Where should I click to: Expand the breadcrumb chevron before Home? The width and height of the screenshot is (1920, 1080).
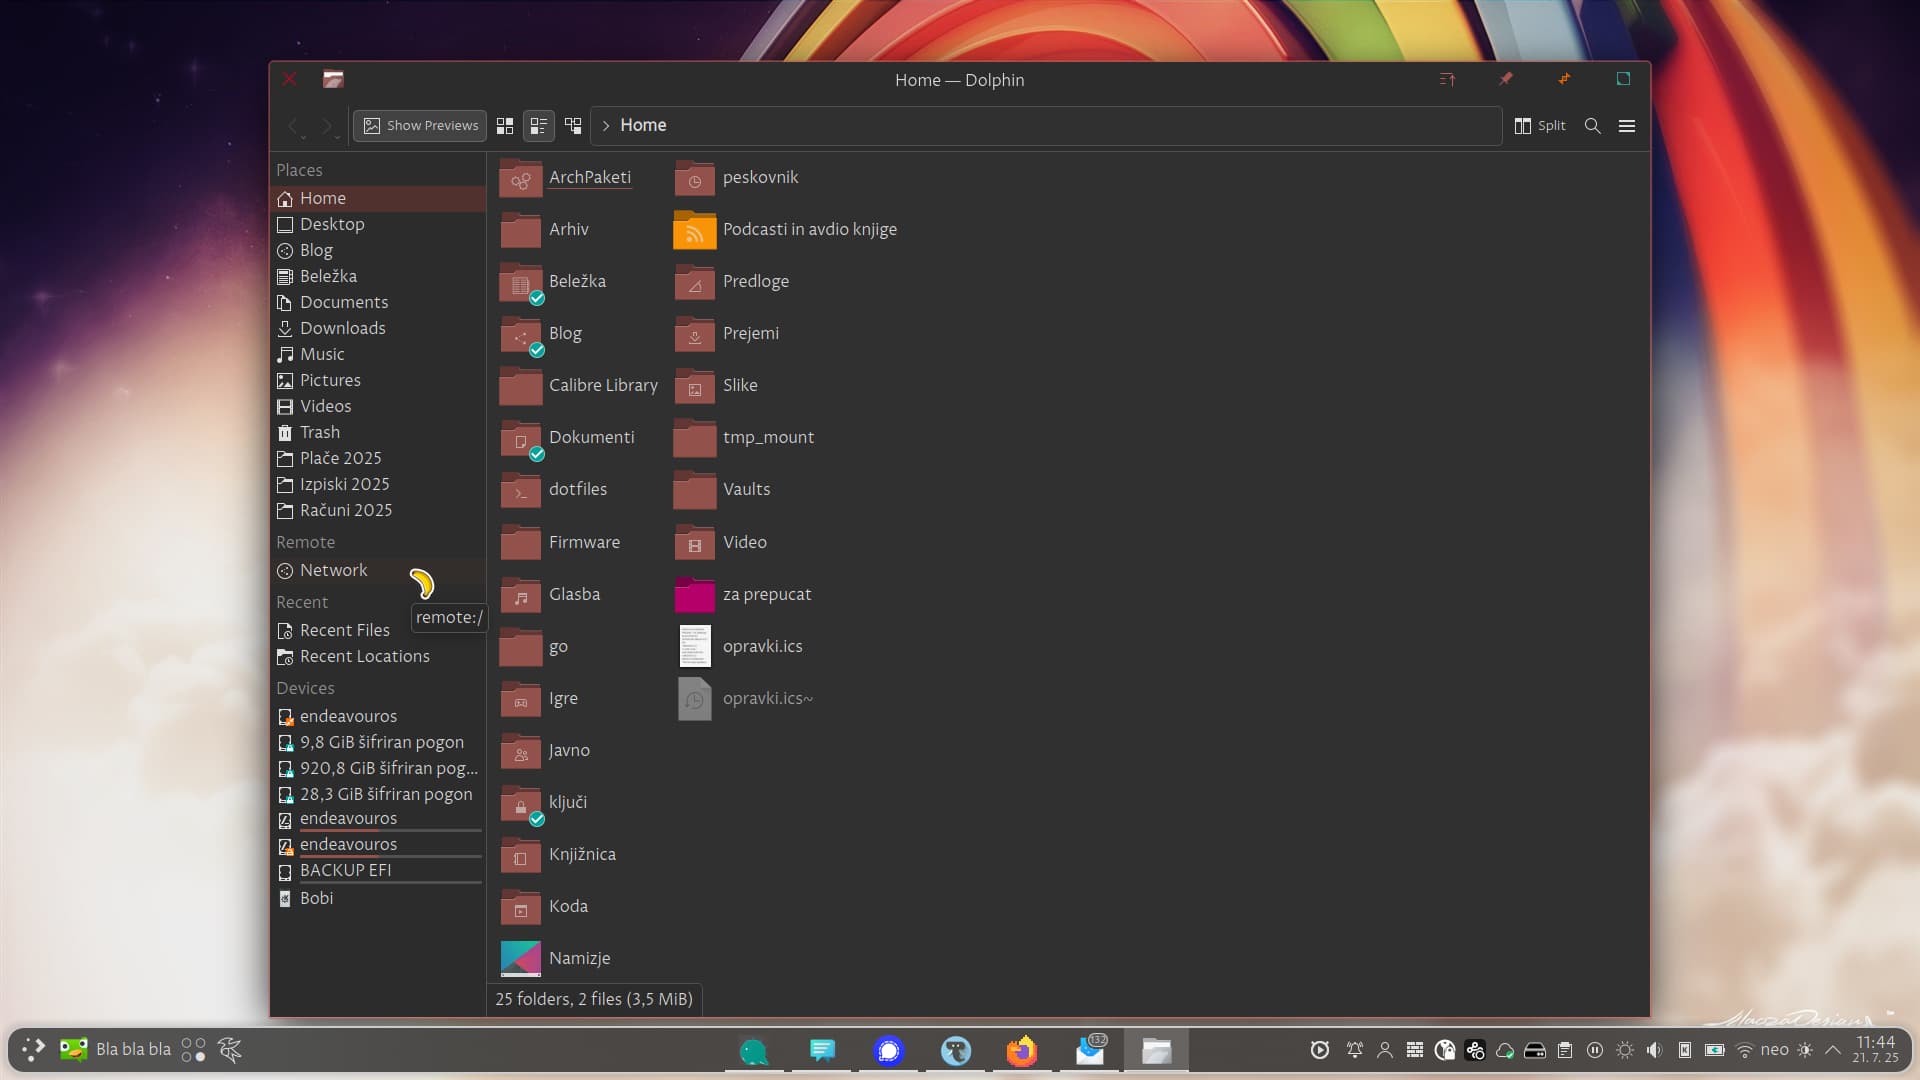(606, 126)
